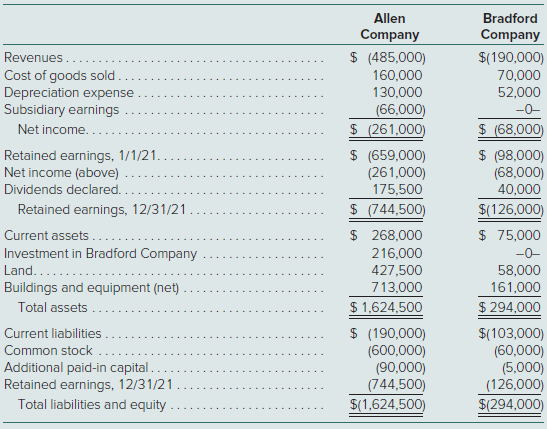This screenshot has height=429, width=547.
Task: Select Allen's Total assets $1,624,500
Action: [386, 307]
